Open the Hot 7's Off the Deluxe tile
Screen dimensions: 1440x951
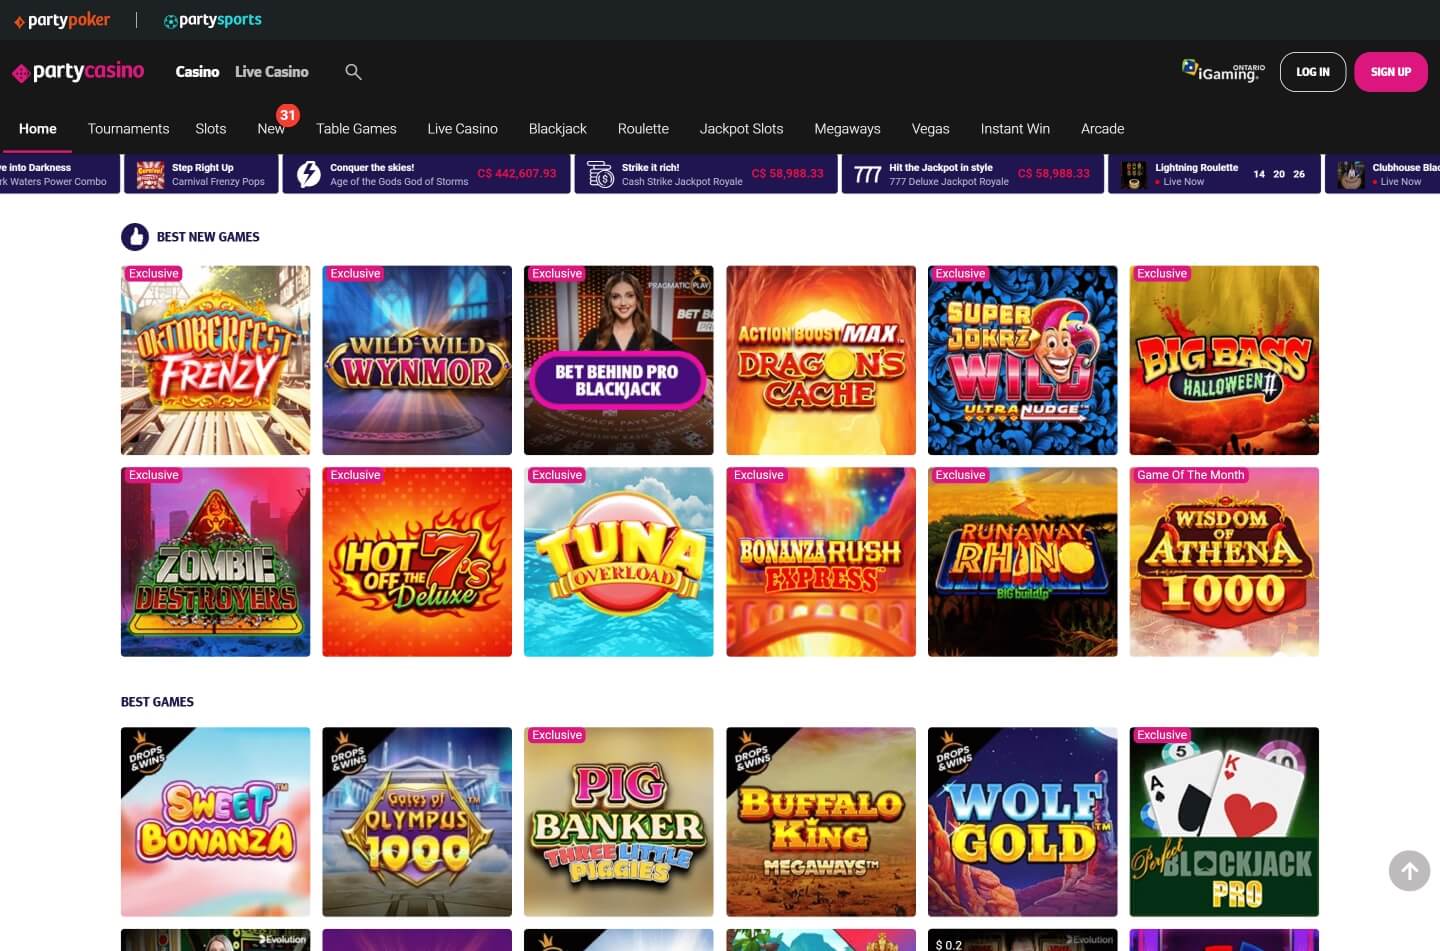pos(417,562)
